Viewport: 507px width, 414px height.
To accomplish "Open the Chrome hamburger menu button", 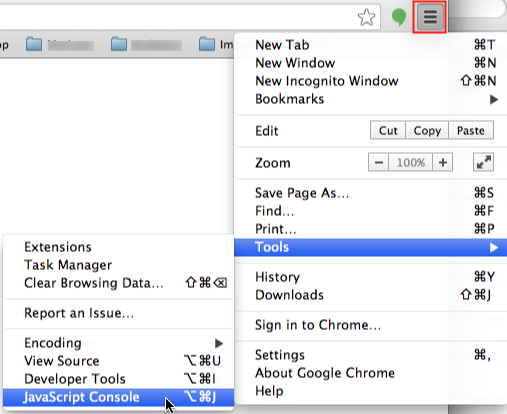I will pyautogui.click(x=430, y=17).
